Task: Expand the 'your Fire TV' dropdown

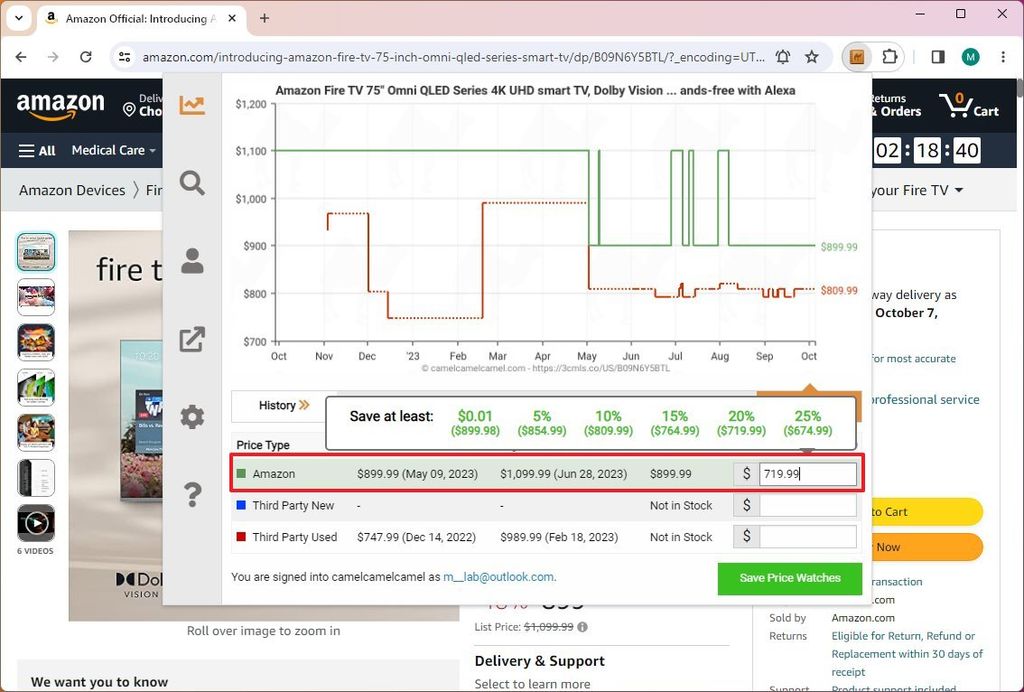Action: [916, 190]
